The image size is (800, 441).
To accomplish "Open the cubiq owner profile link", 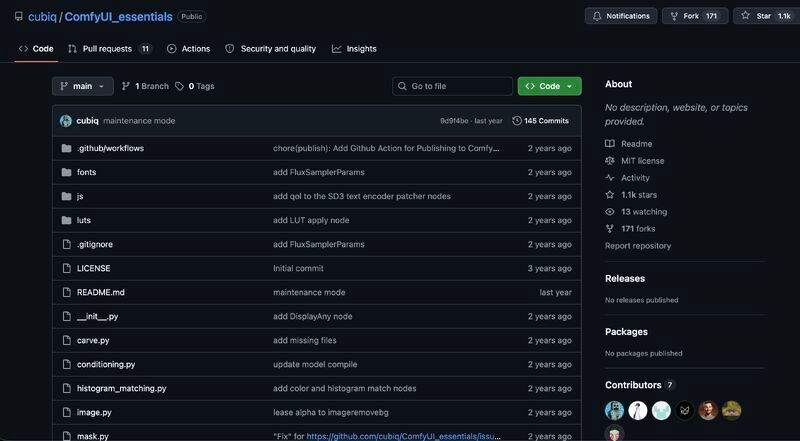I will (x=42, y=17).
